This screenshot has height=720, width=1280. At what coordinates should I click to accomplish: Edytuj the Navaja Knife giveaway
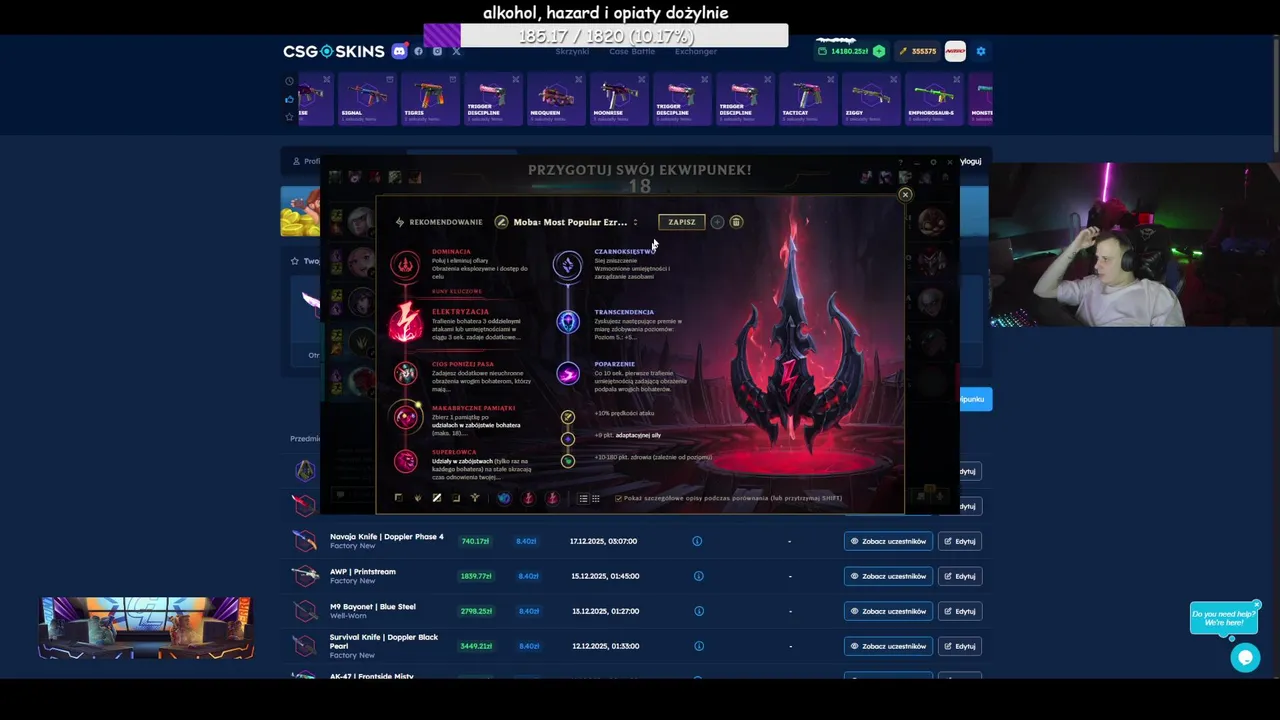960,541
